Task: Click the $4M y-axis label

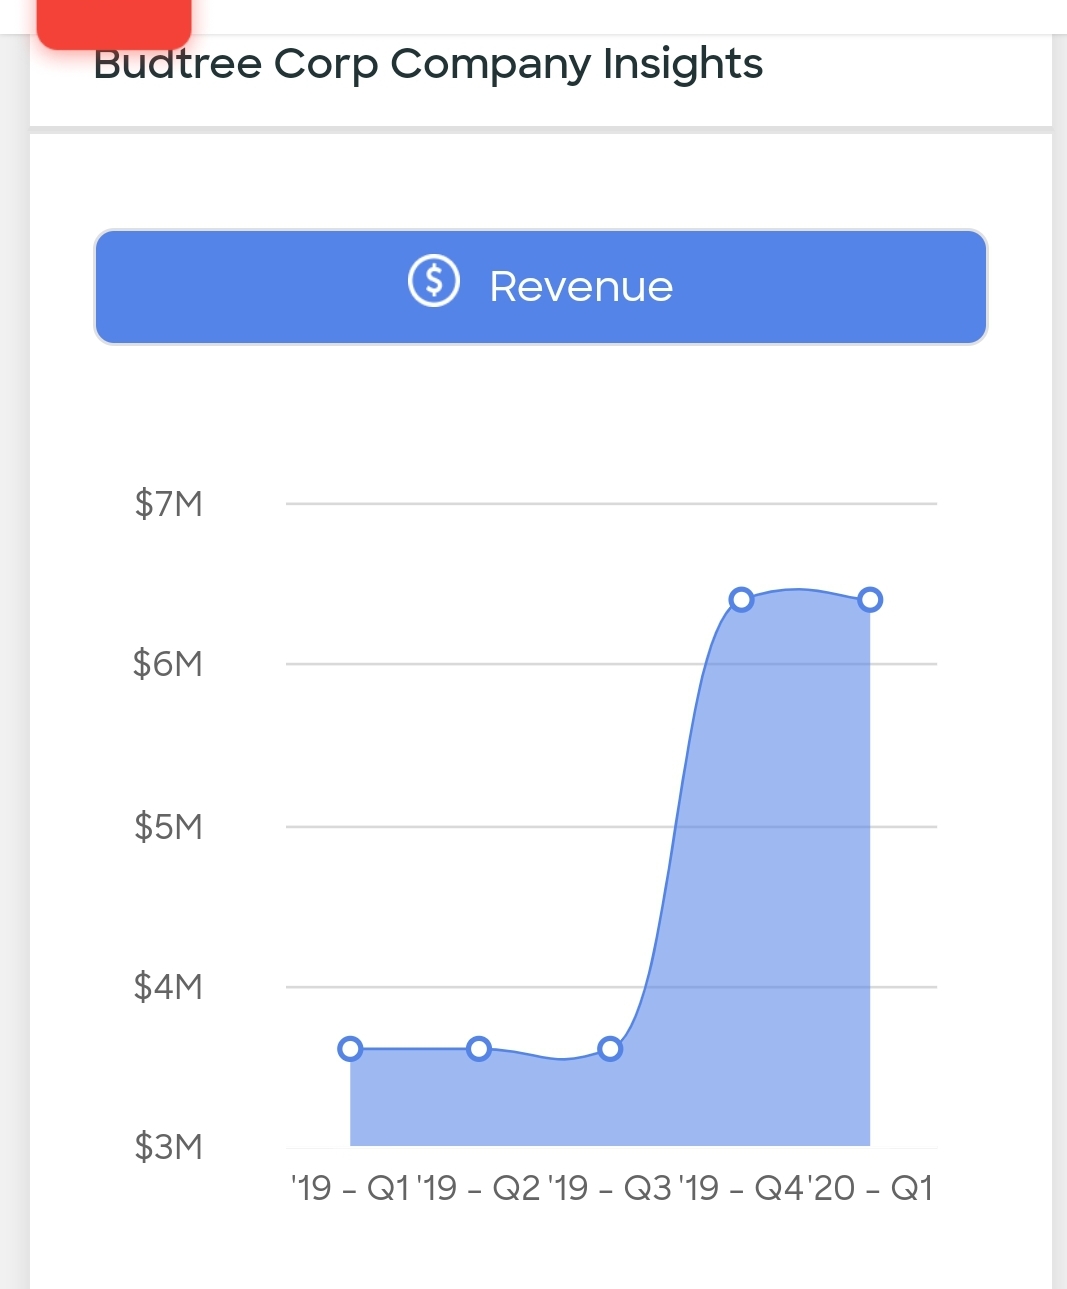Action: tap(168, 987)
